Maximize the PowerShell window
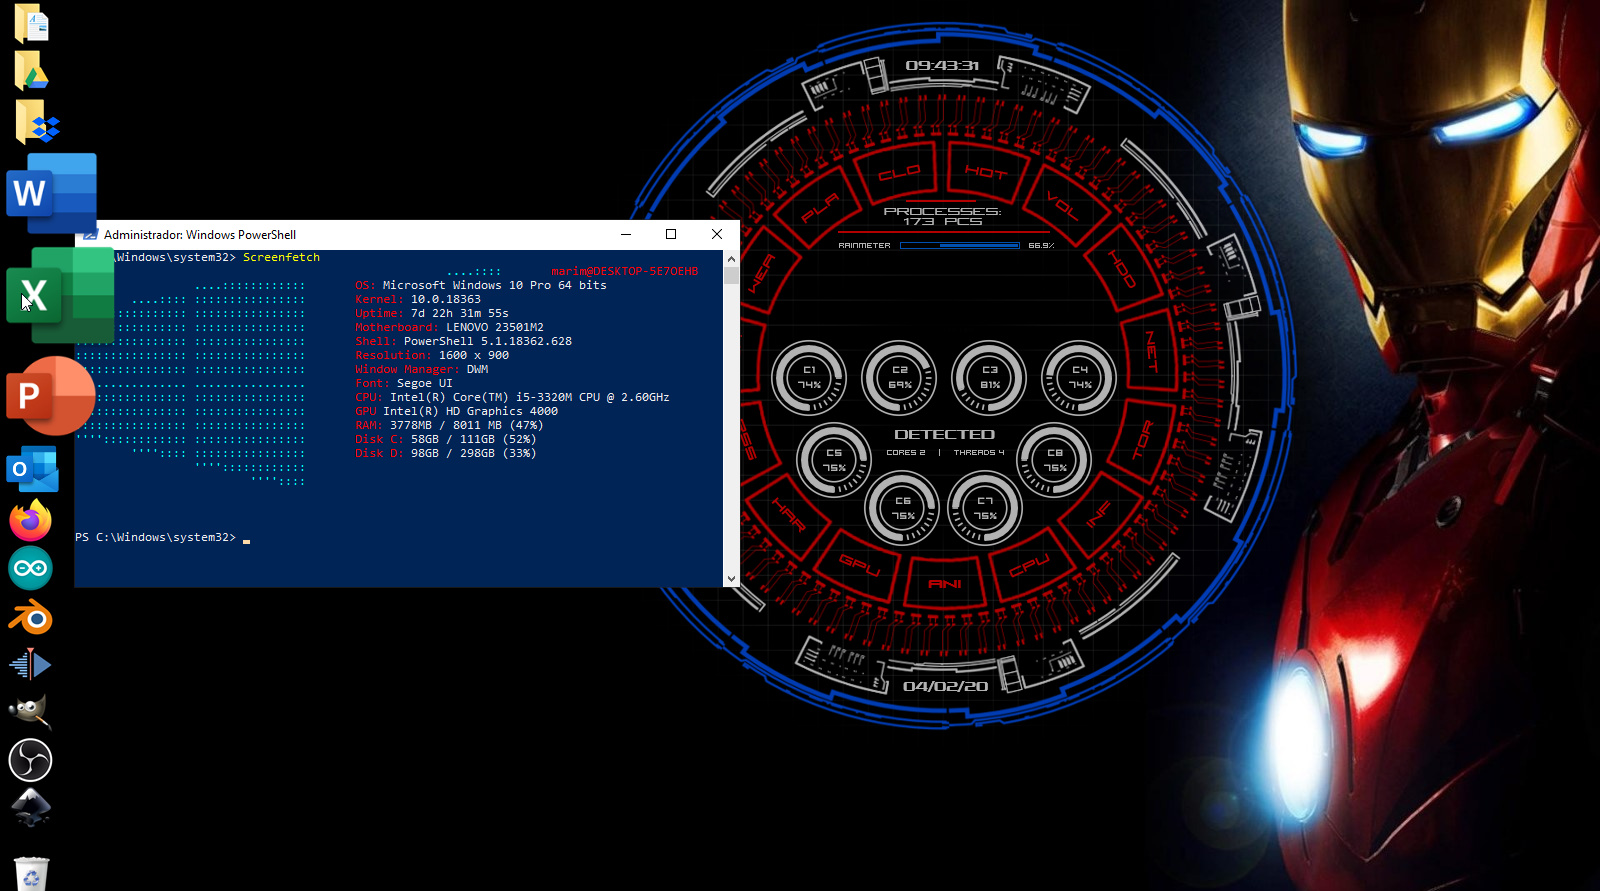This screenshot has width=1600, height=891. tap(671, 234)
